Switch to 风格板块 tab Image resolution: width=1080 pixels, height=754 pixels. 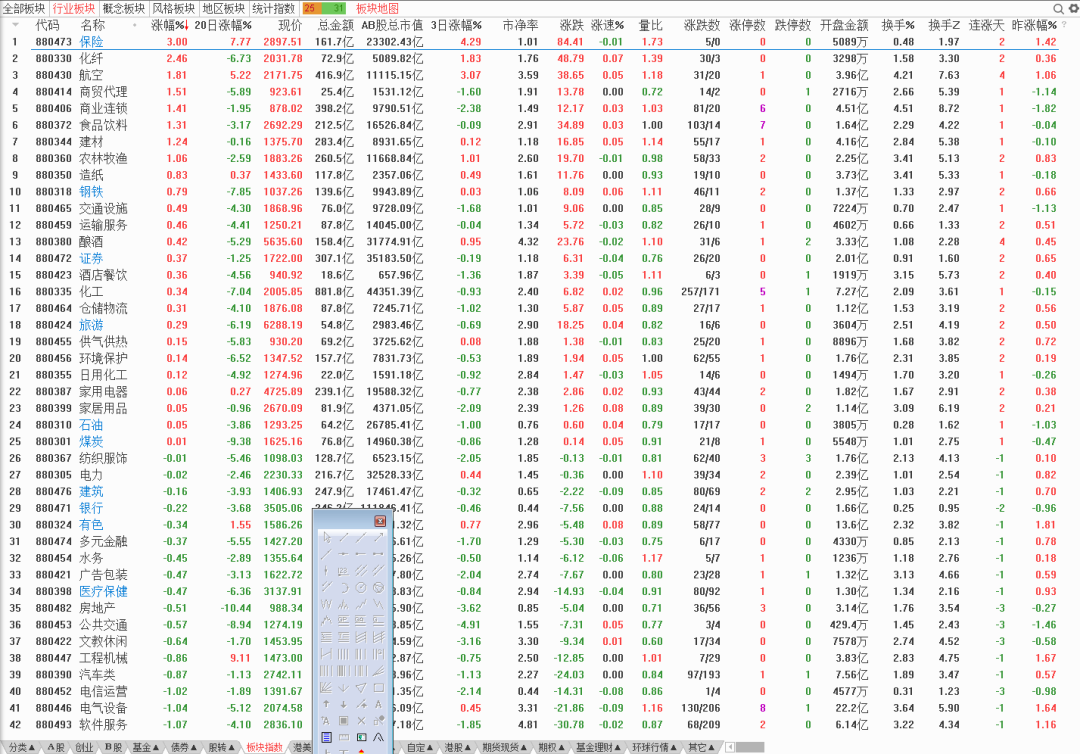pyautogui.click(x=174, y=8)
